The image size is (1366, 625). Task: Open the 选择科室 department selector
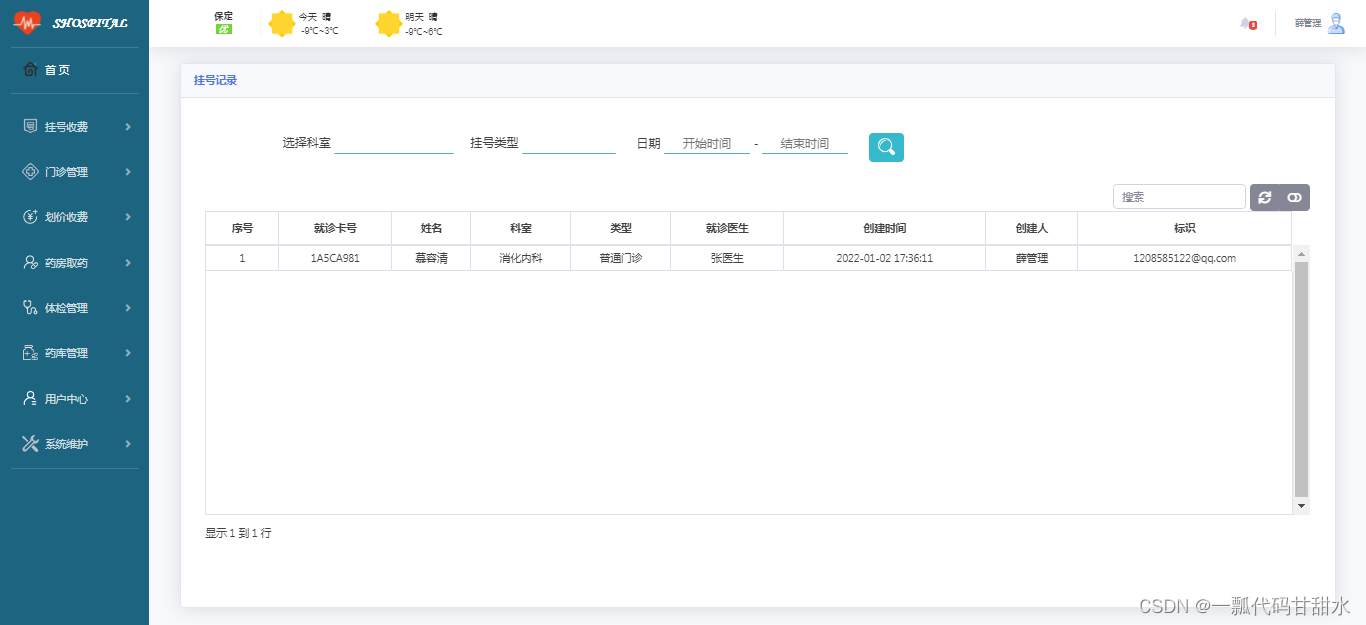tap(394, 142)
